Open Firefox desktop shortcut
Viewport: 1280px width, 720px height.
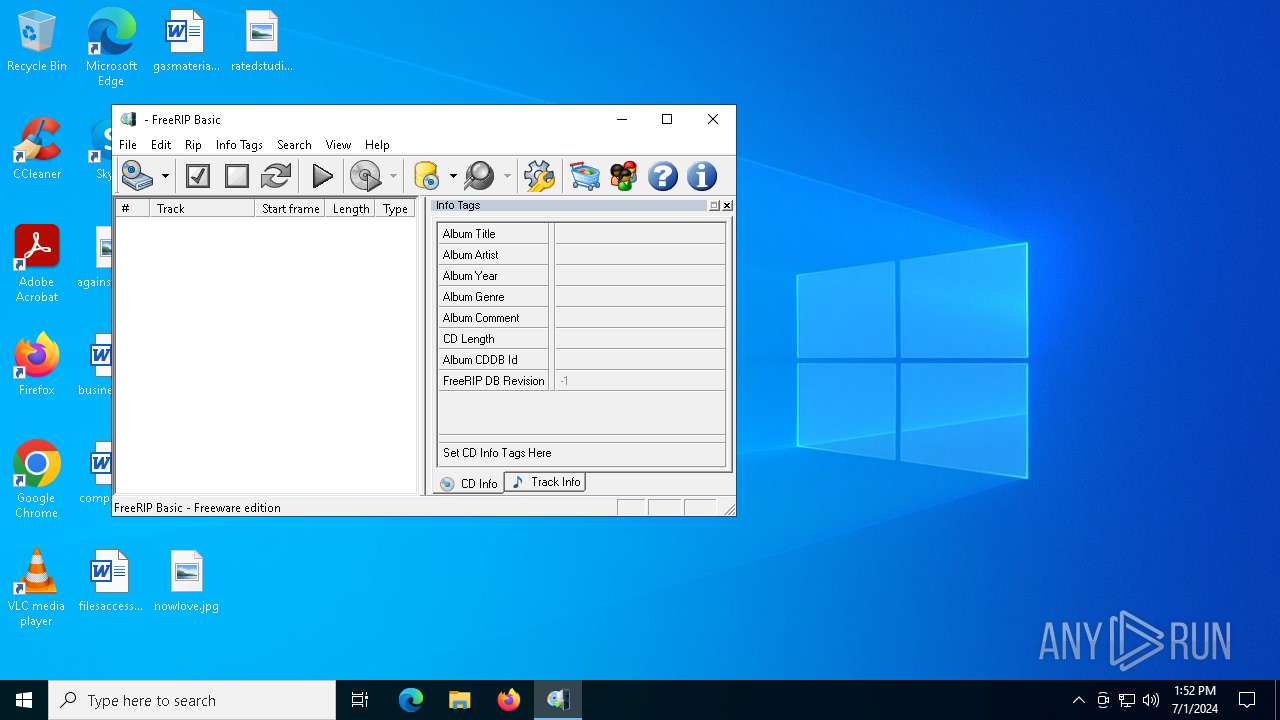pyautogui.click(x=37, y=365)
